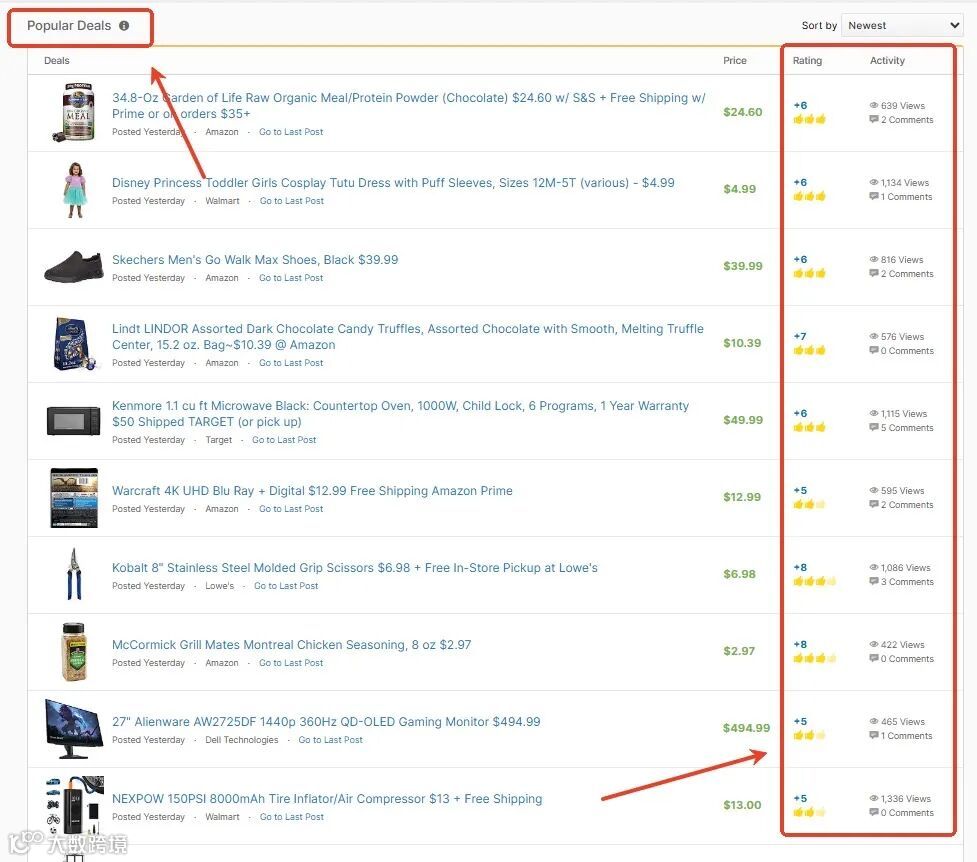Click the eye icon beside 422 Views
The width and height of the screenshot is (977, 862).
(874, 644)
